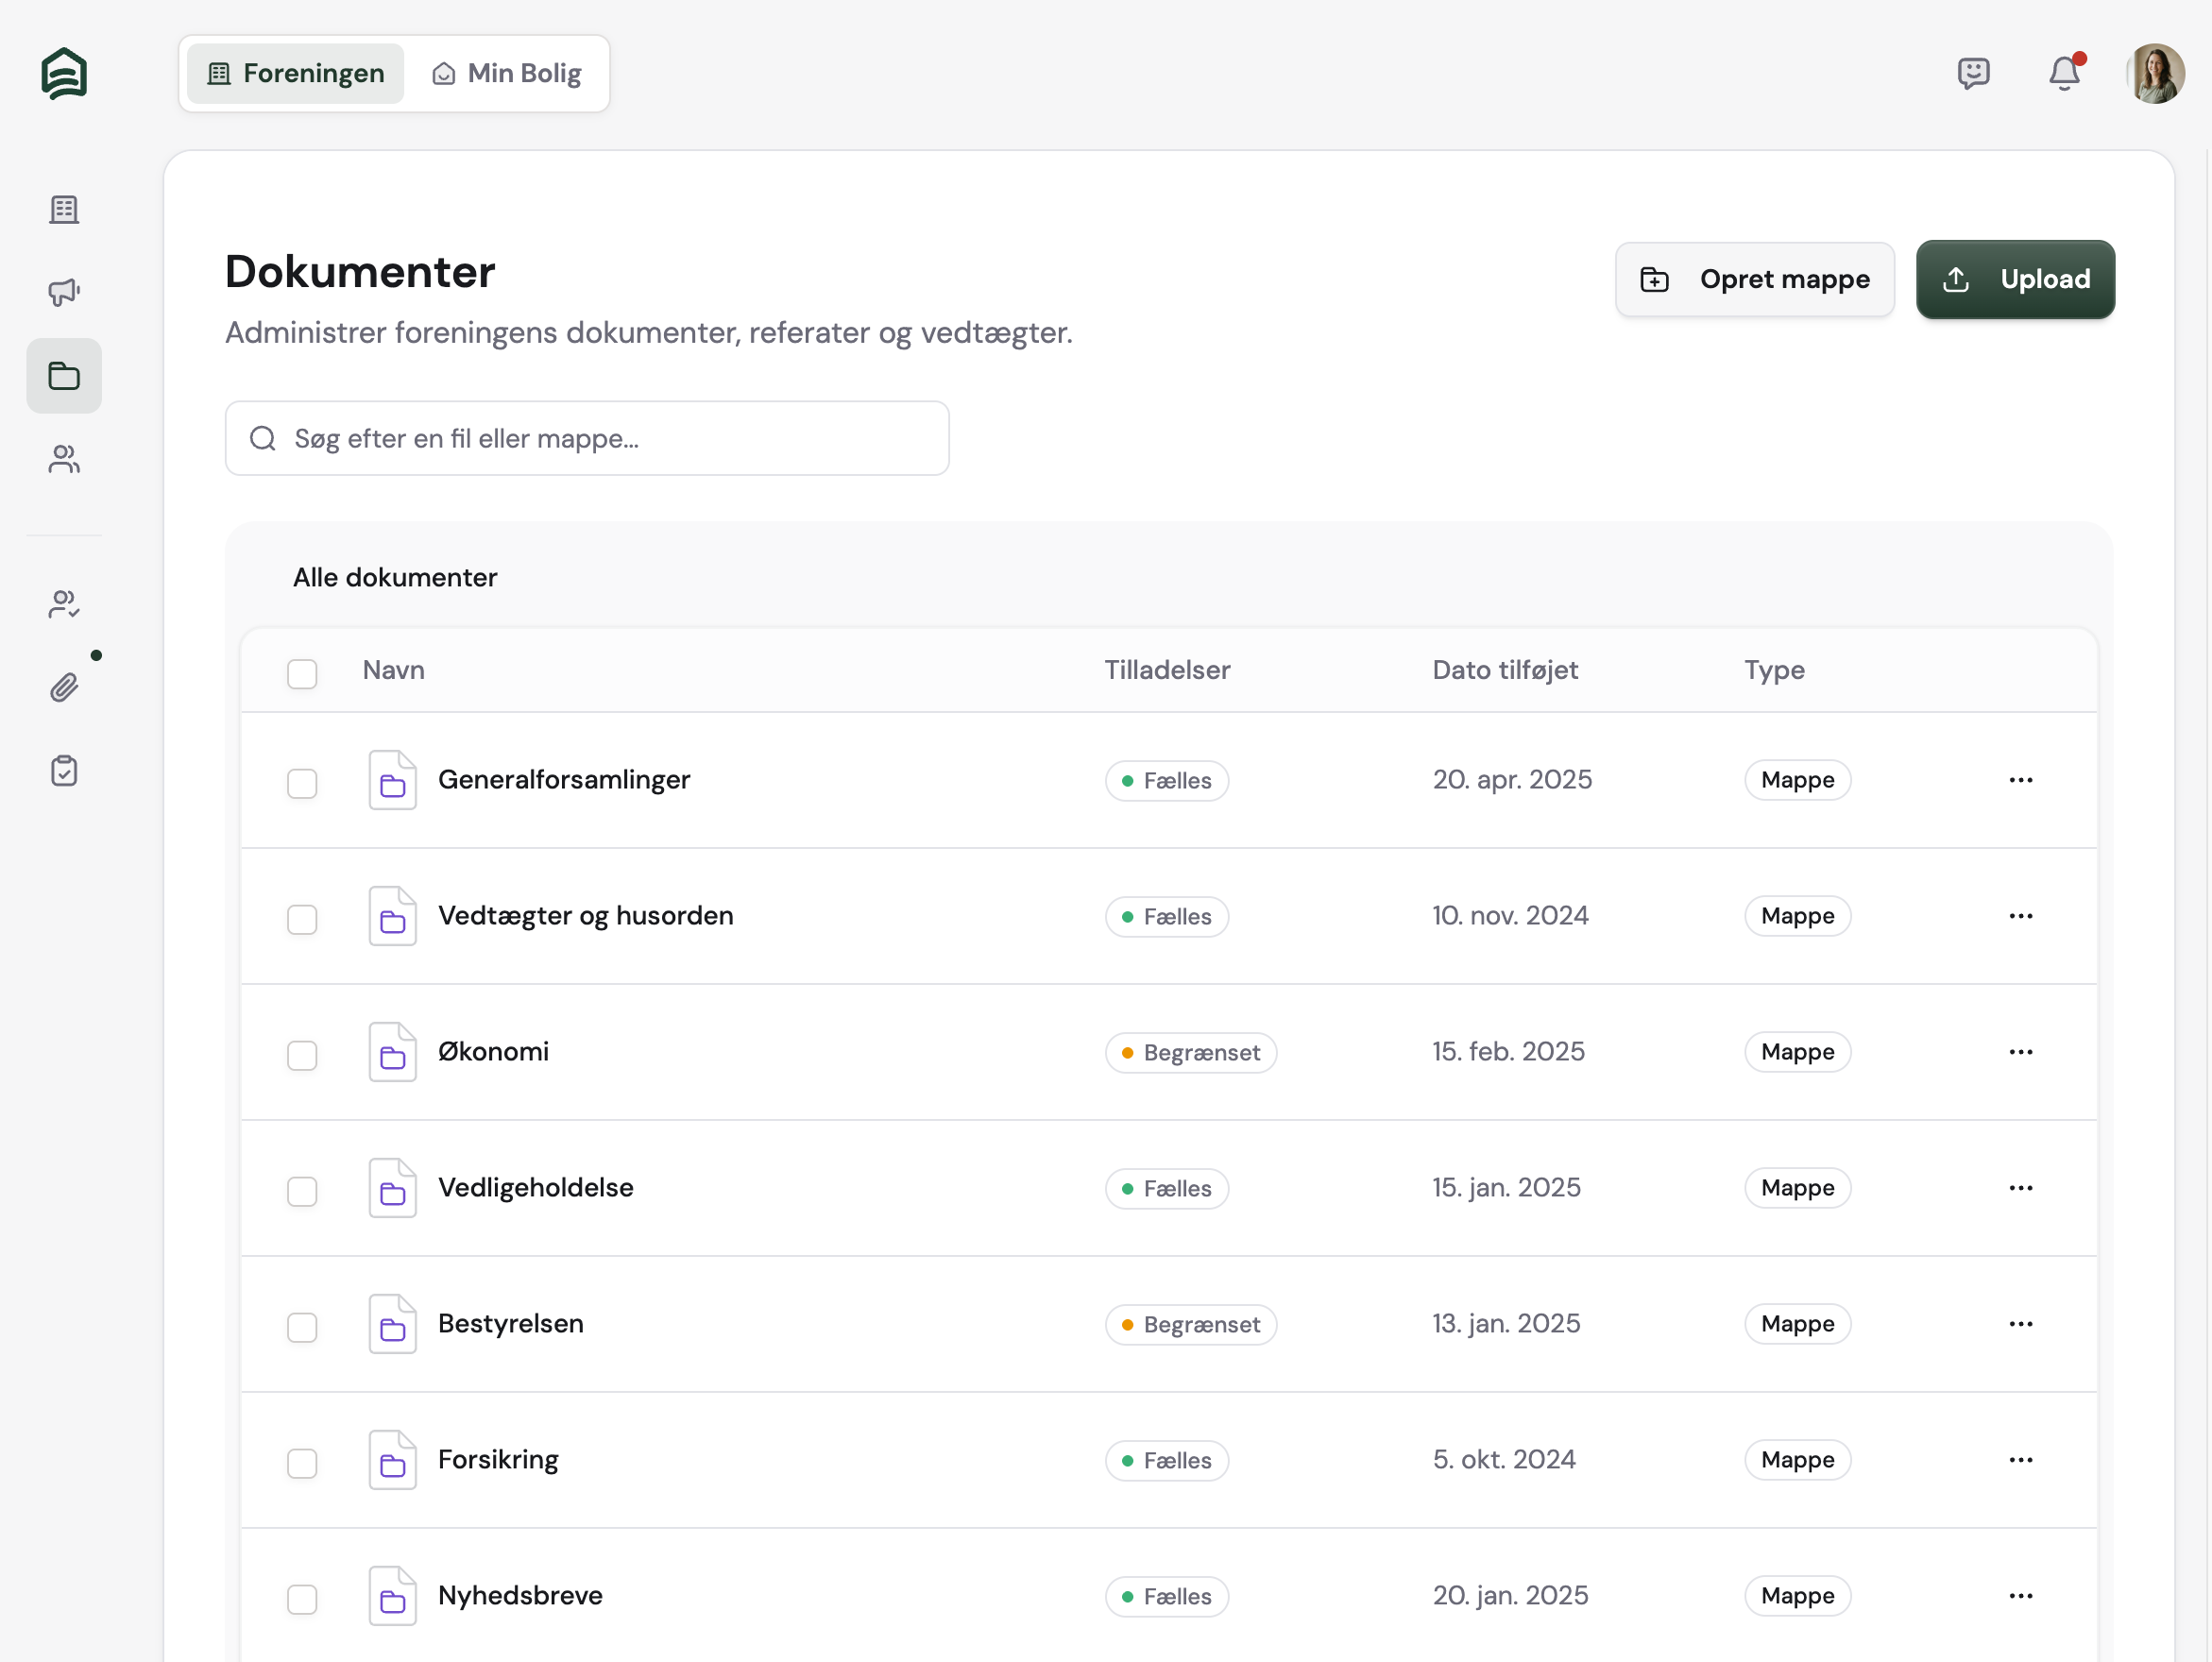Viewport: 2212px width, 1662px height.
Task: Check the Generalforsamlinger row checkbox
Action: pyautogui.click(x=302, y=782)
